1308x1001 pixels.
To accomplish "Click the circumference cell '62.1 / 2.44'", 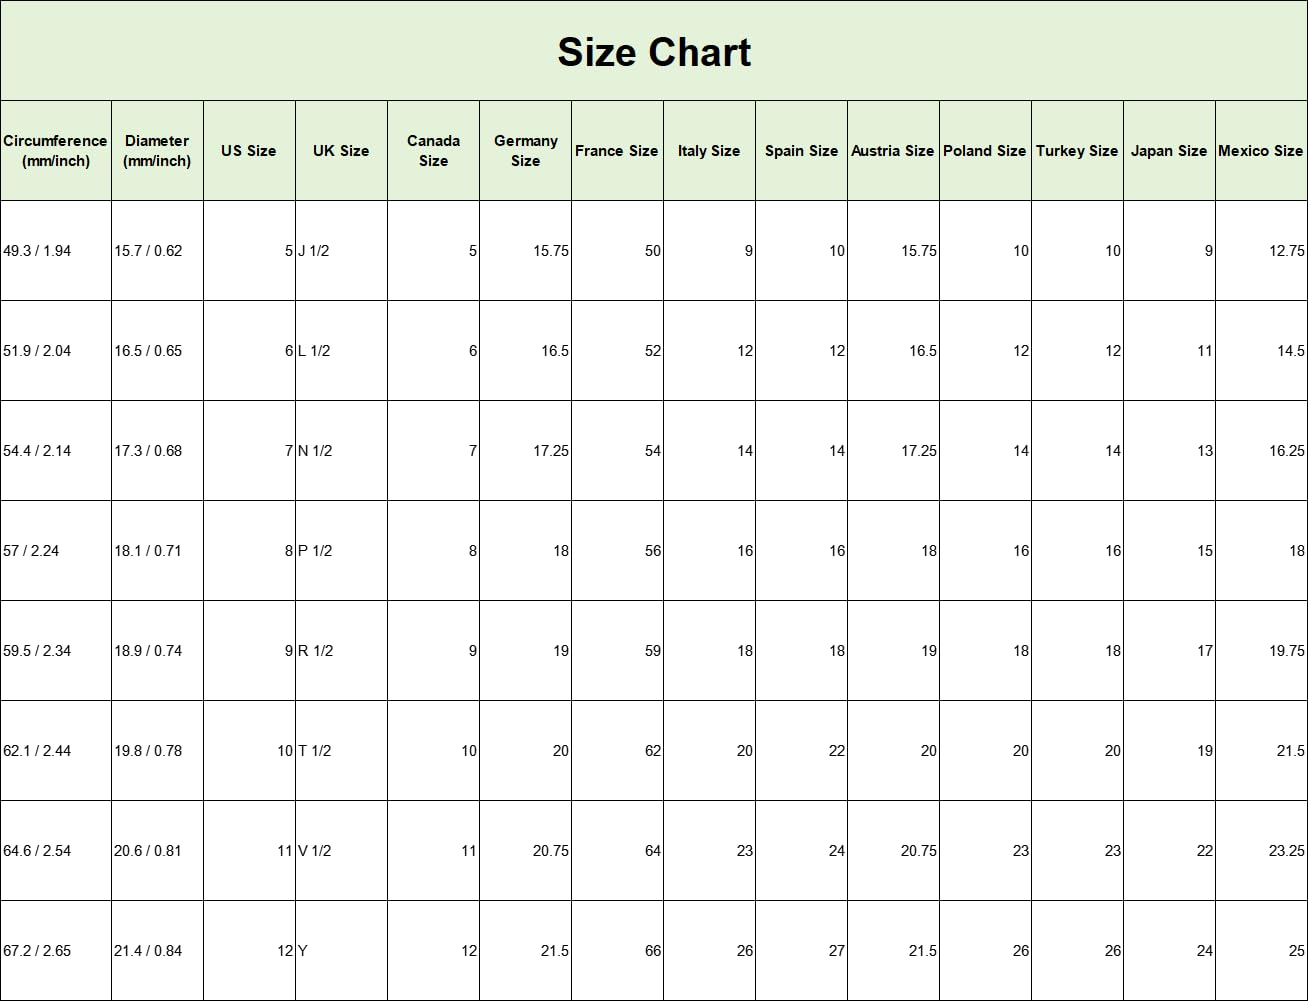I will point(56,751).
